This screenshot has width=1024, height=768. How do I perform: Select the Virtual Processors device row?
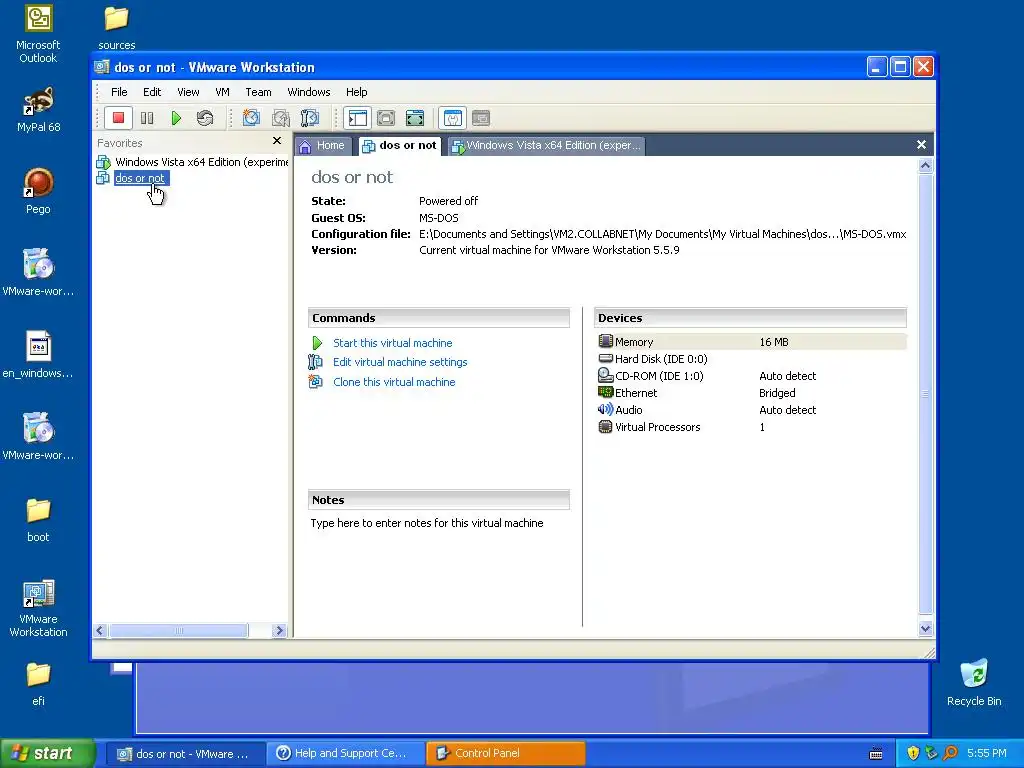[x=751, y=427]
